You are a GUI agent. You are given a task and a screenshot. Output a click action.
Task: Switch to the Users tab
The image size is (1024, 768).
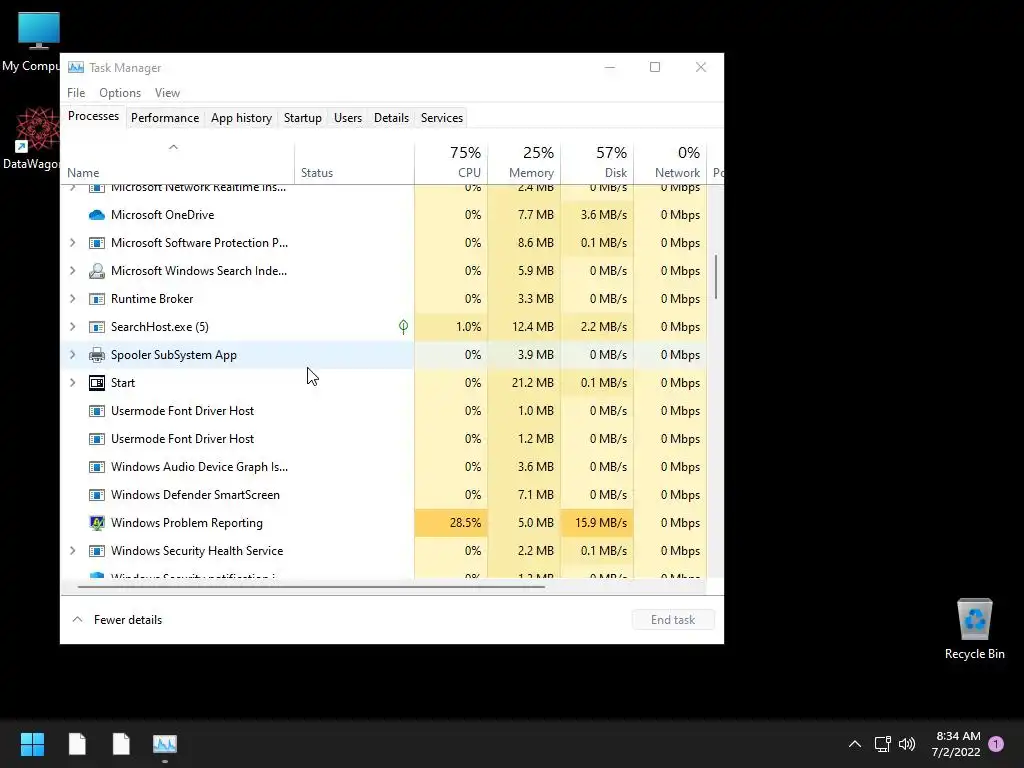pos(347,118)
